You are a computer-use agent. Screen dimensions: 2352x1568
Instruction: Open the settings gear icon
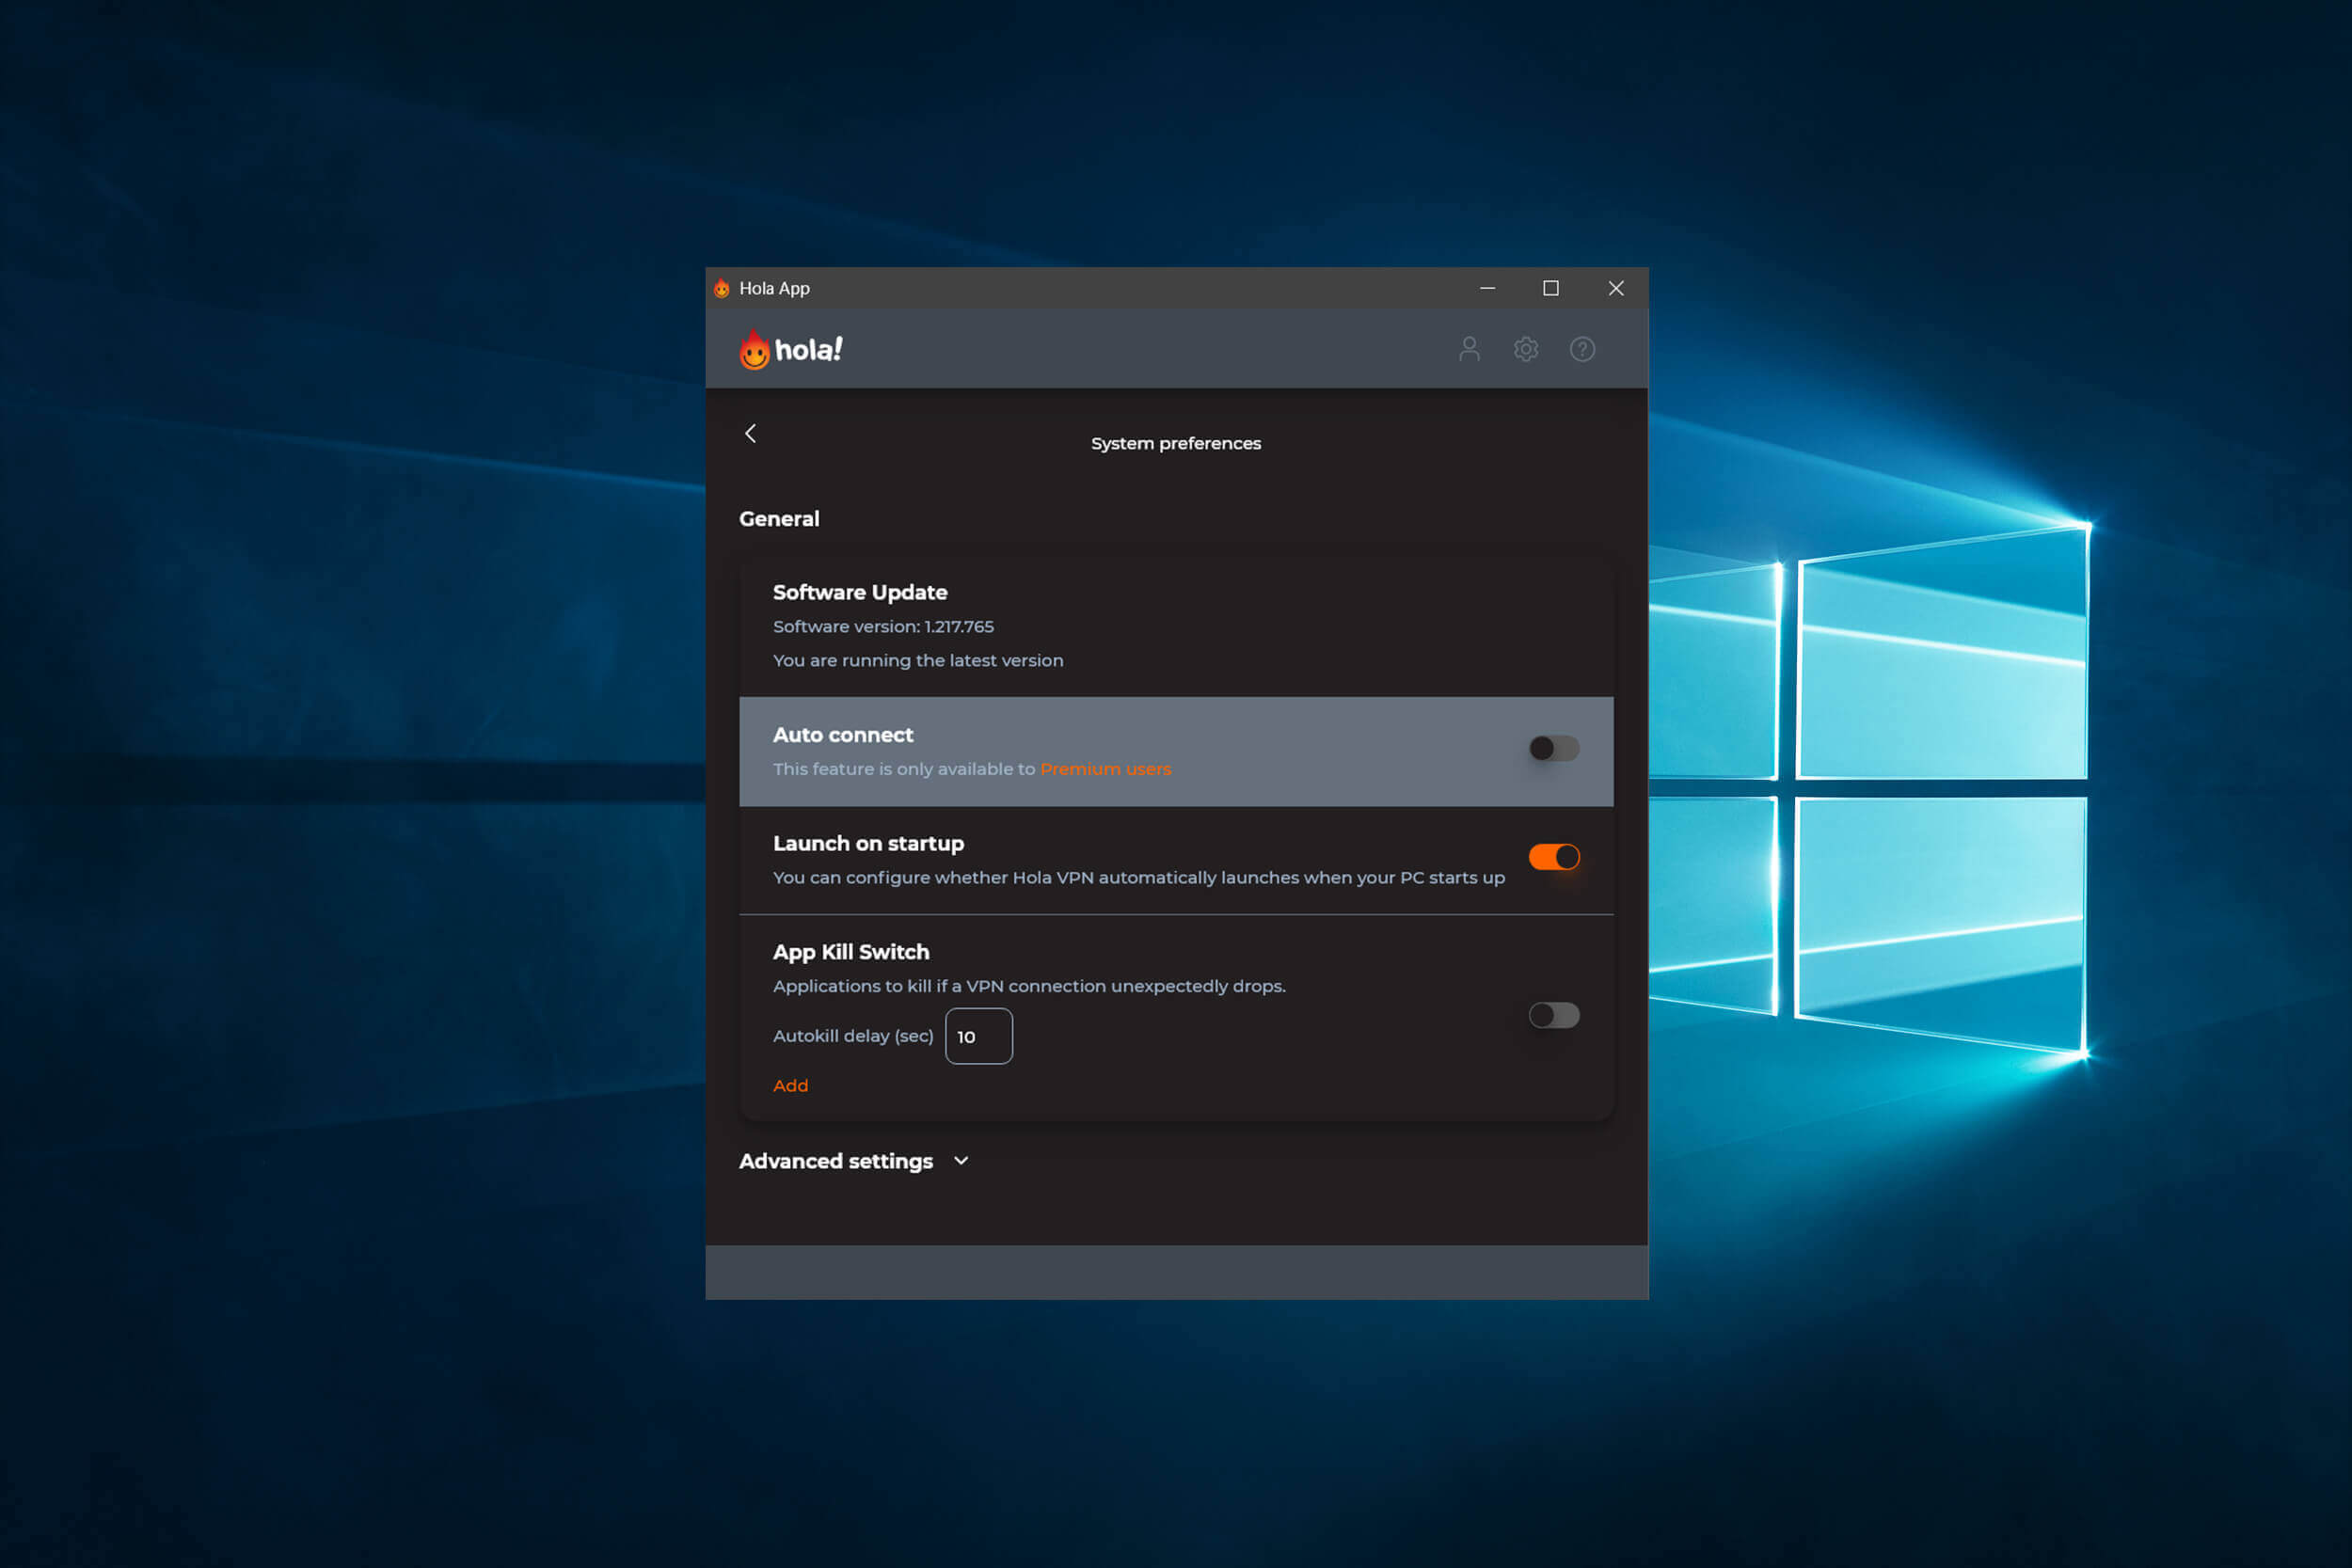(x=1524, y=350)
